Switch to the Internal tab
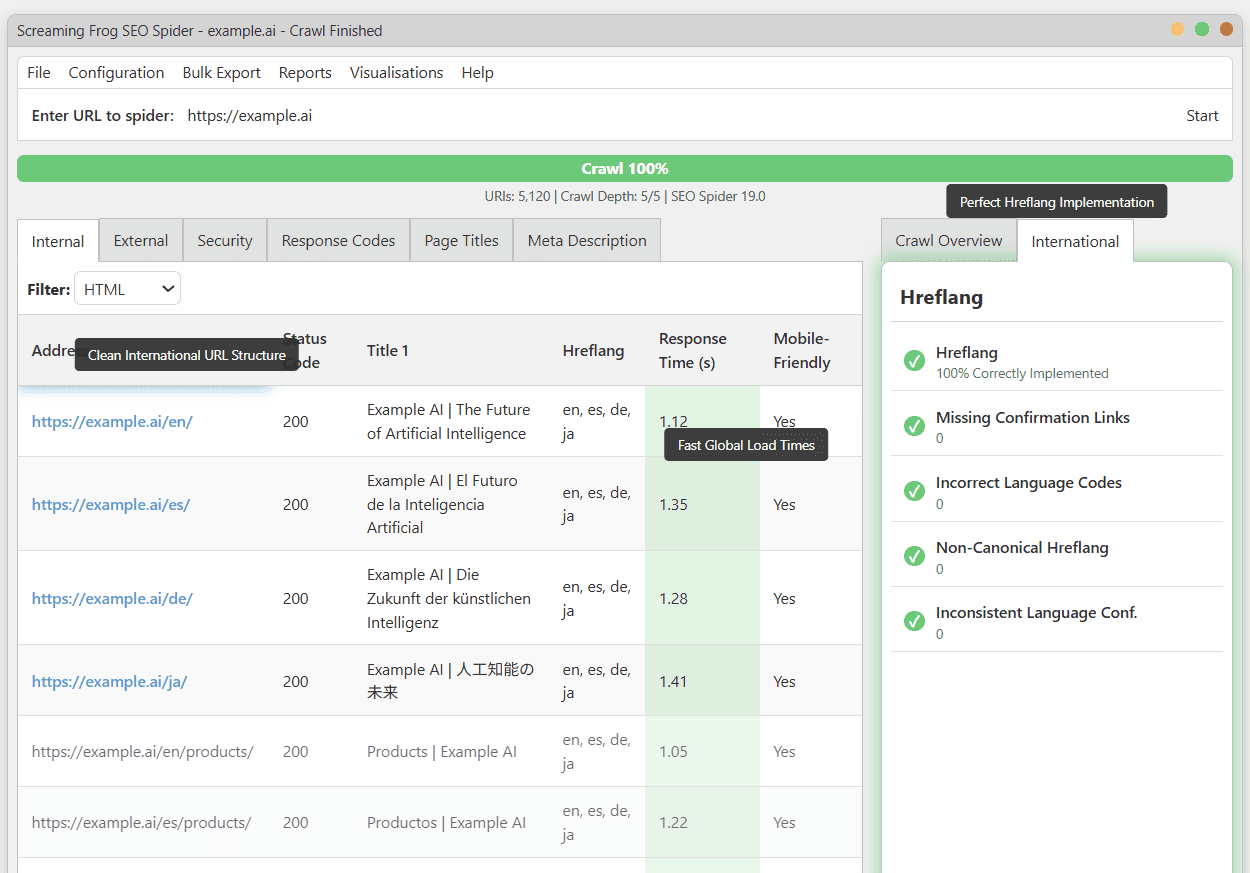Screen dimensions: 1250x873 tap(58, 241)
